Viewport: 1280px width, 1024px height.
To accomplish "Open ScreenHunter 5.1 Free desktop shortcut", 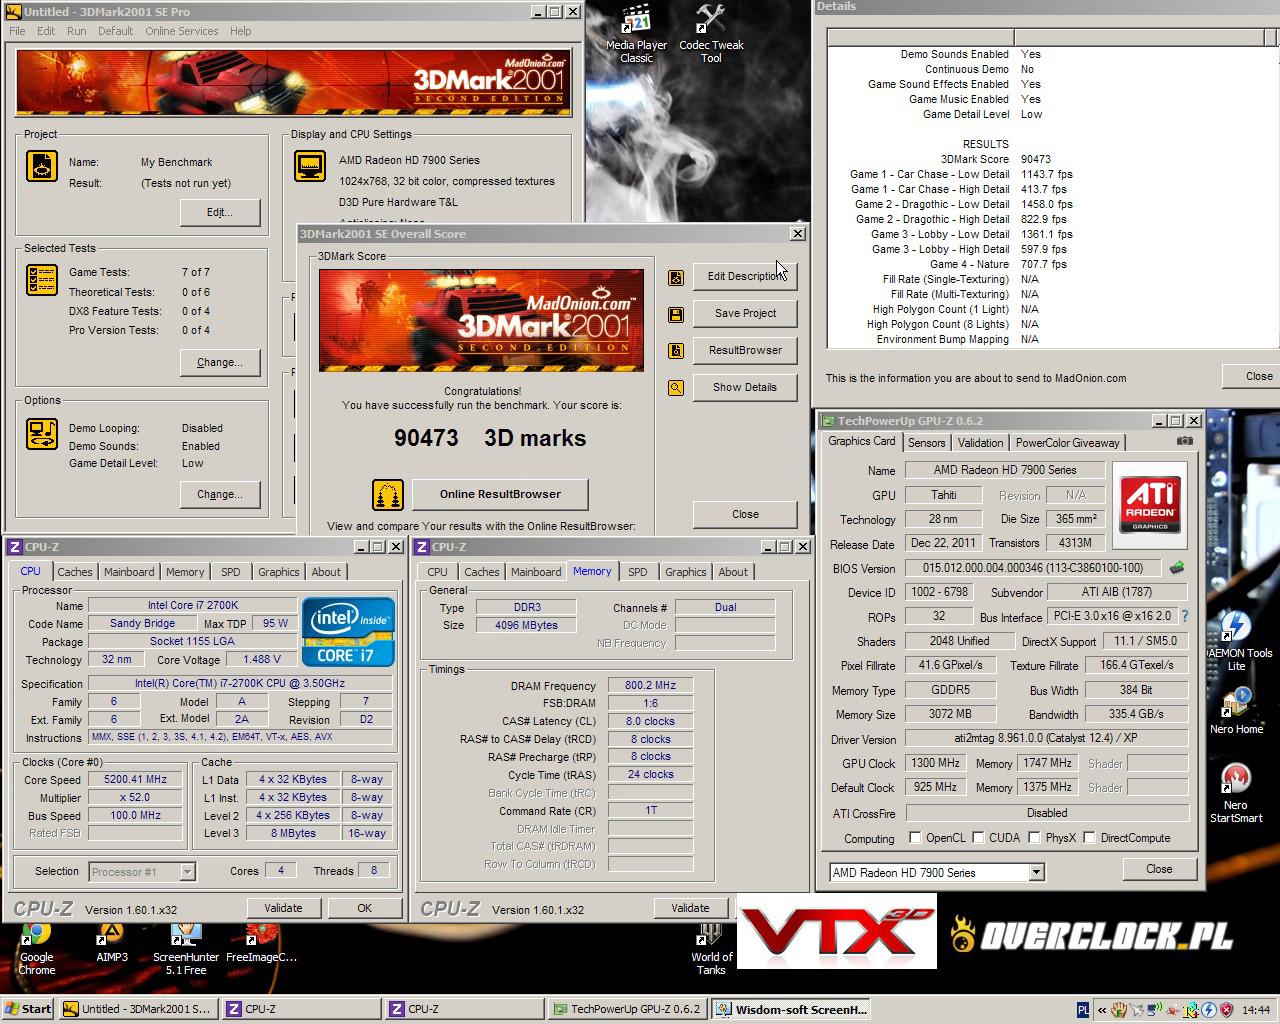I will pyautogui.click(x=186, y=949).
